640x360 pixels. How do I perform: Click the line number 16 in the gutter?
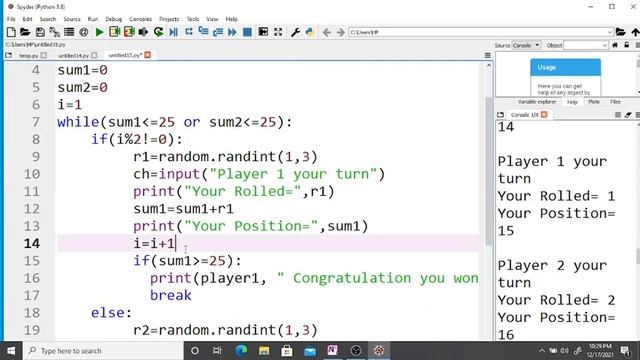pos(31,278)
